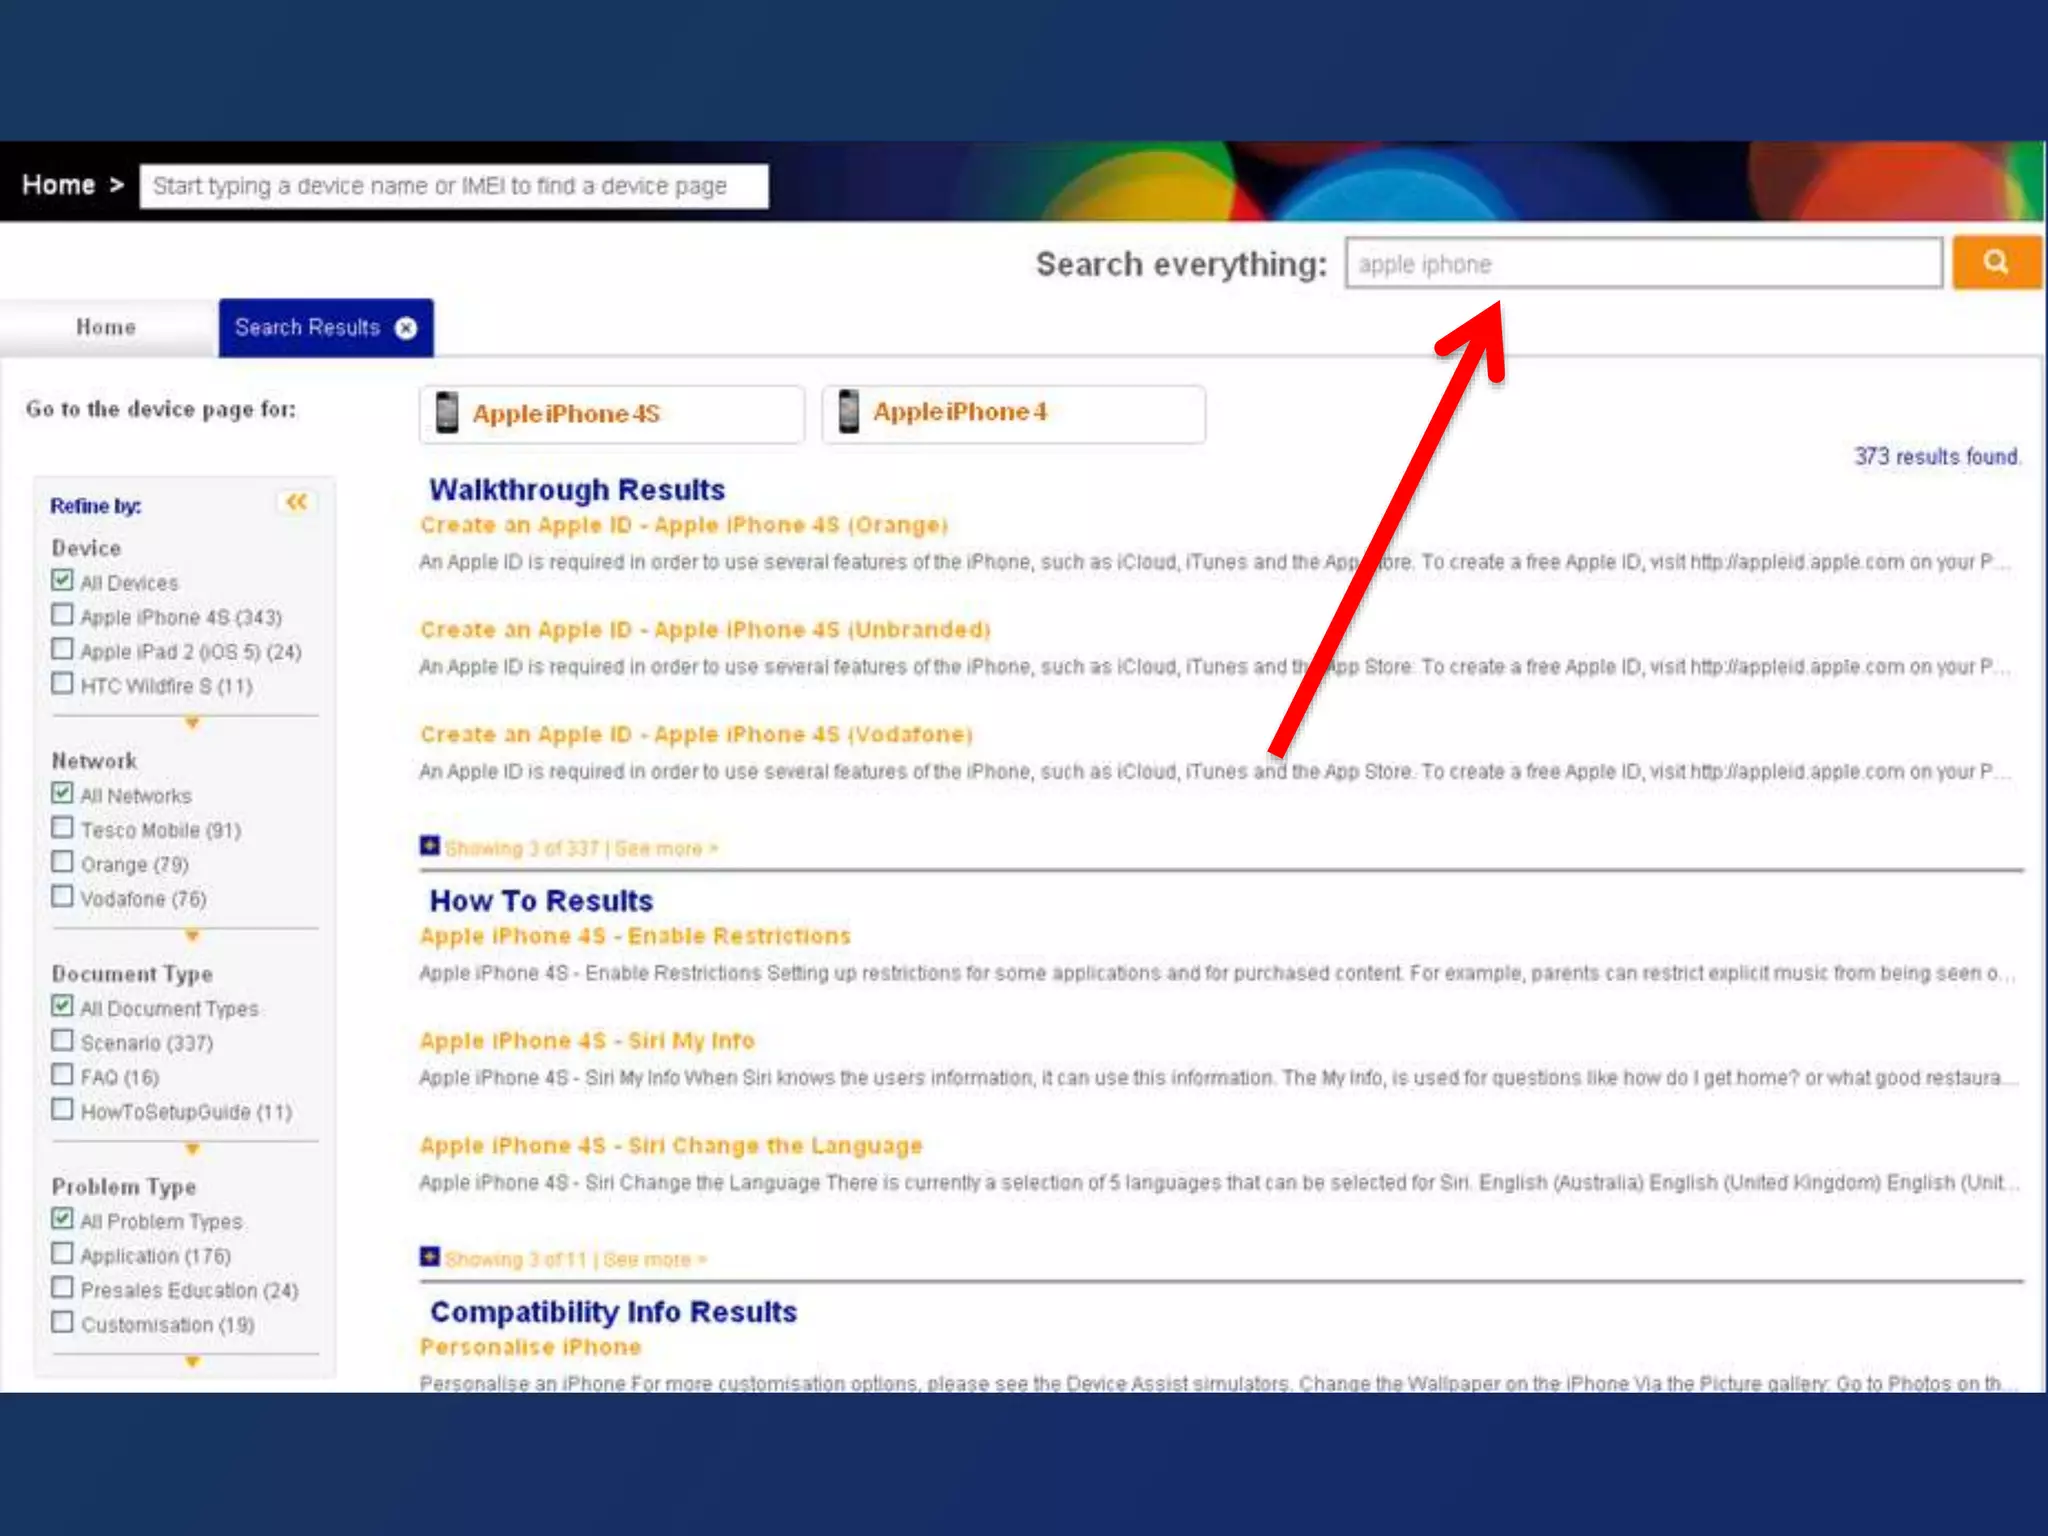The image size is (2048, 1536).
Task: Show more Network filter options
Action: (x=192, y=936)
